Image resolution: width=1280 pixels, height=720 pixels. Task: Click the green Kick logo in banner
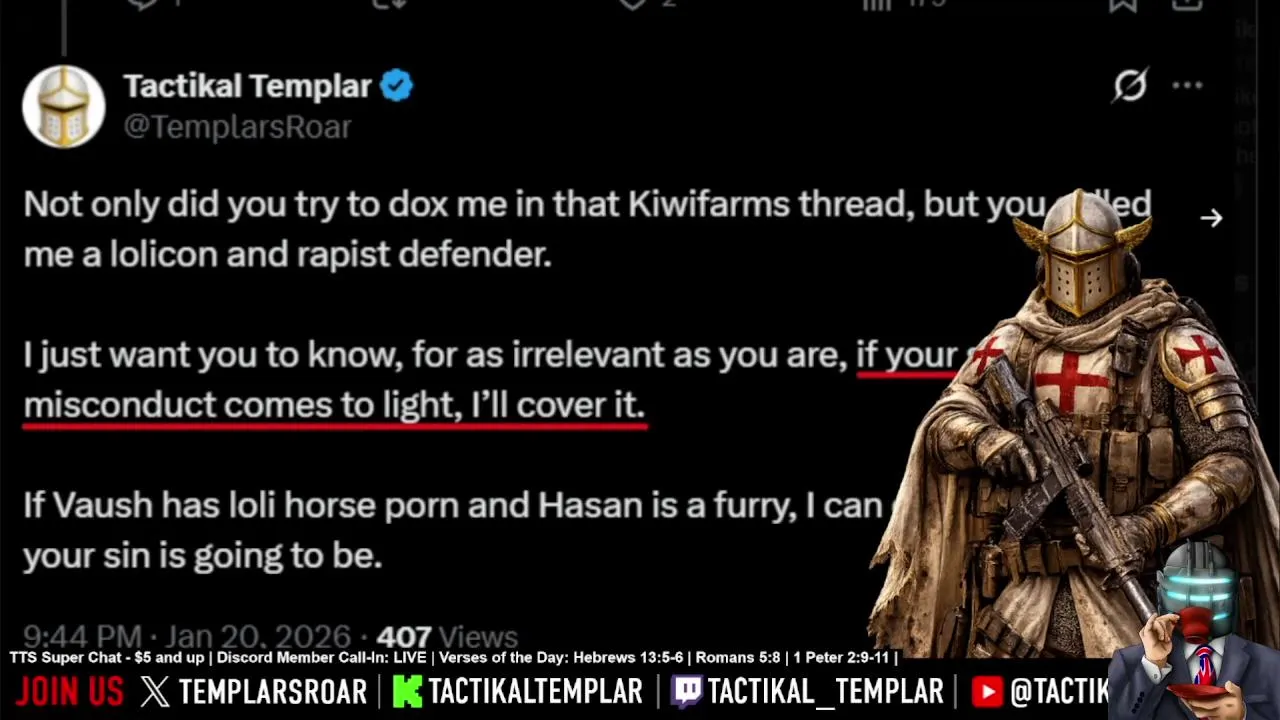point(407,691)
